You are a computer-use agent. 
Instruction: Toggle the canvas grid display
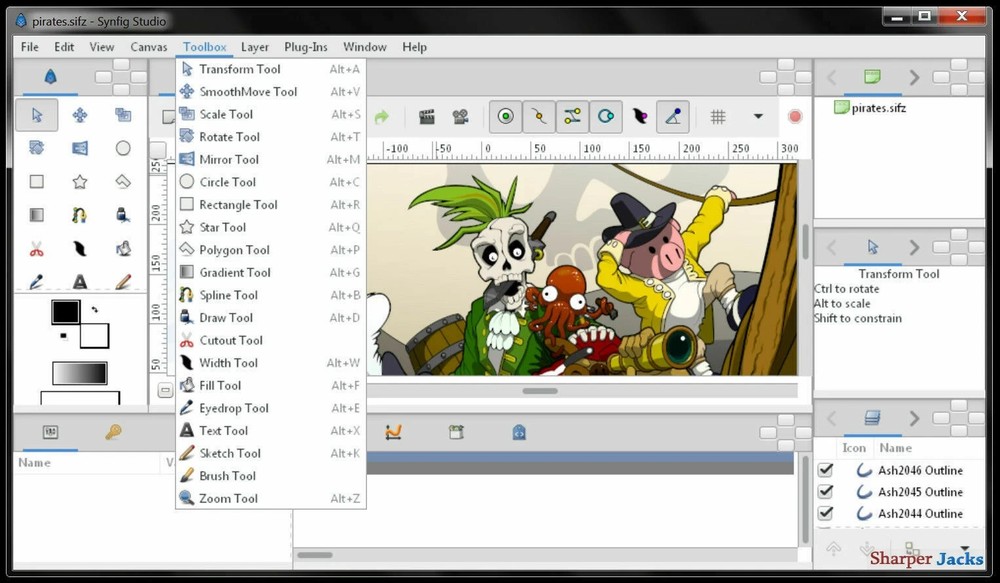718,117
